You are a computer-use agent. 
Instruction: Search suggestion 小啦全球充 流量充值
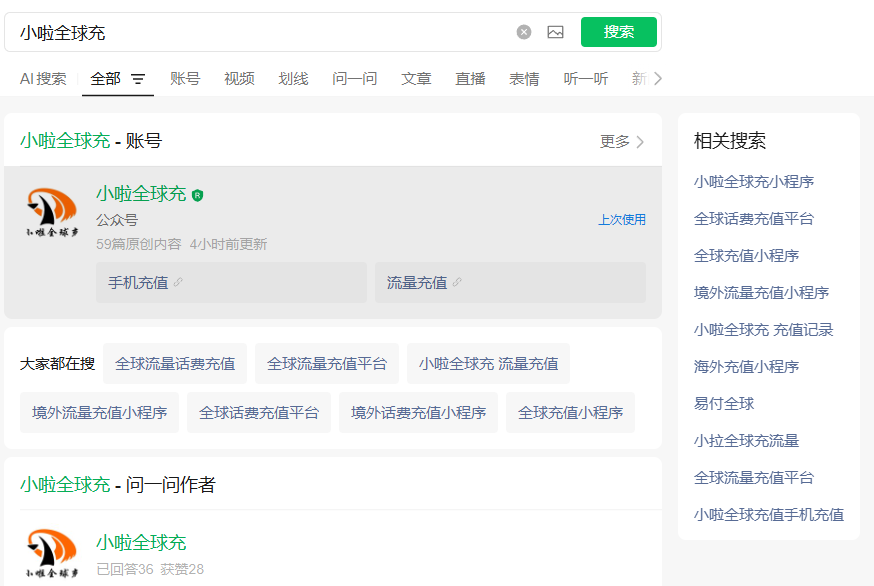(x=488, y=364)
